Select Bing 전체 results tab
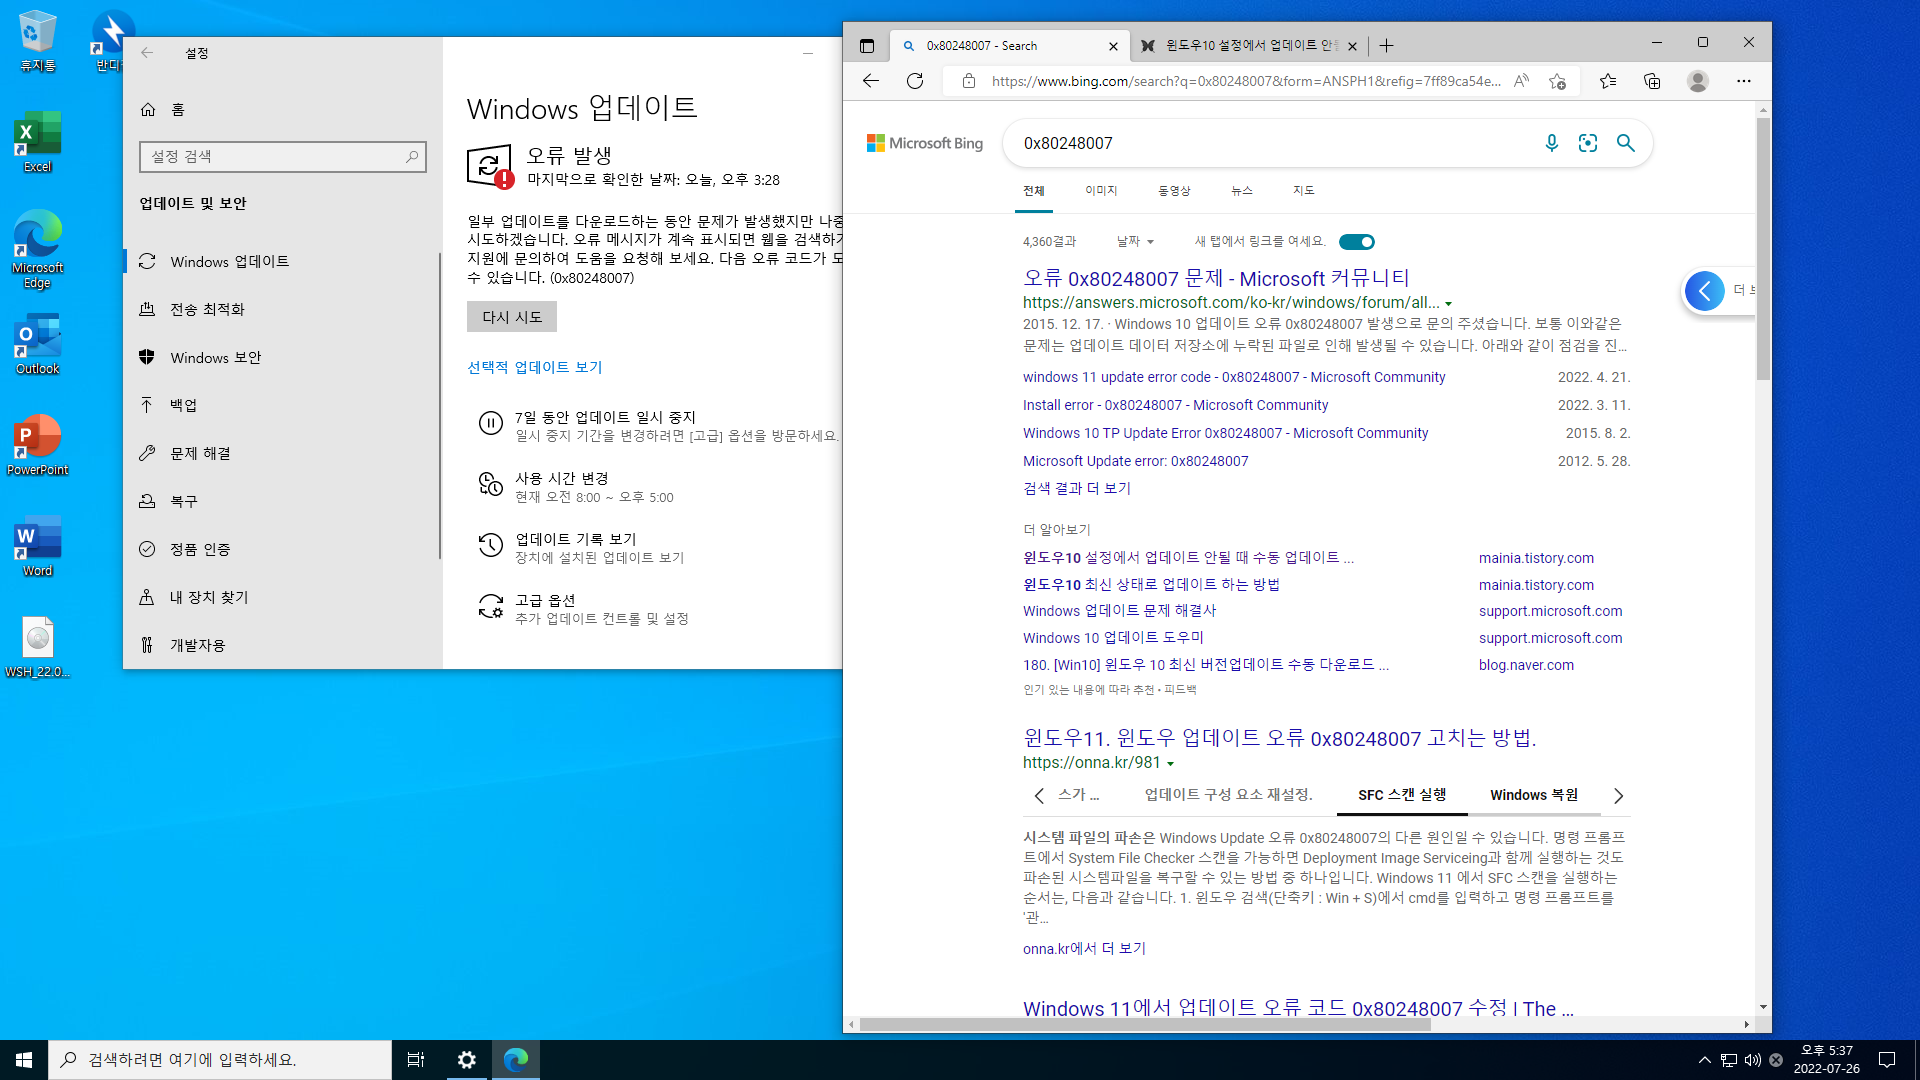 (1034, 191)
